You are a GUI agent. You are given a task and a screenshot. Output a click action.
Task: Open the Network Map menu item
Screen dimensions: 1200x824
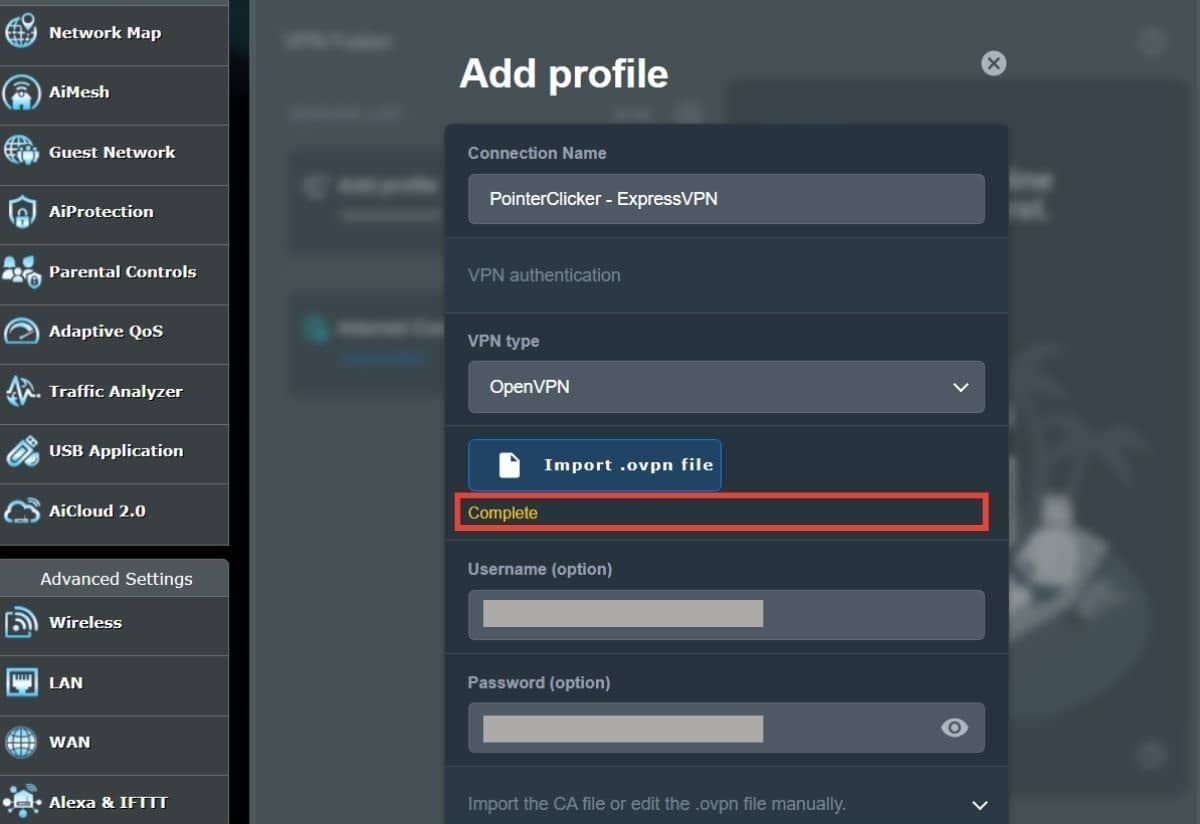tap(114, 33)
